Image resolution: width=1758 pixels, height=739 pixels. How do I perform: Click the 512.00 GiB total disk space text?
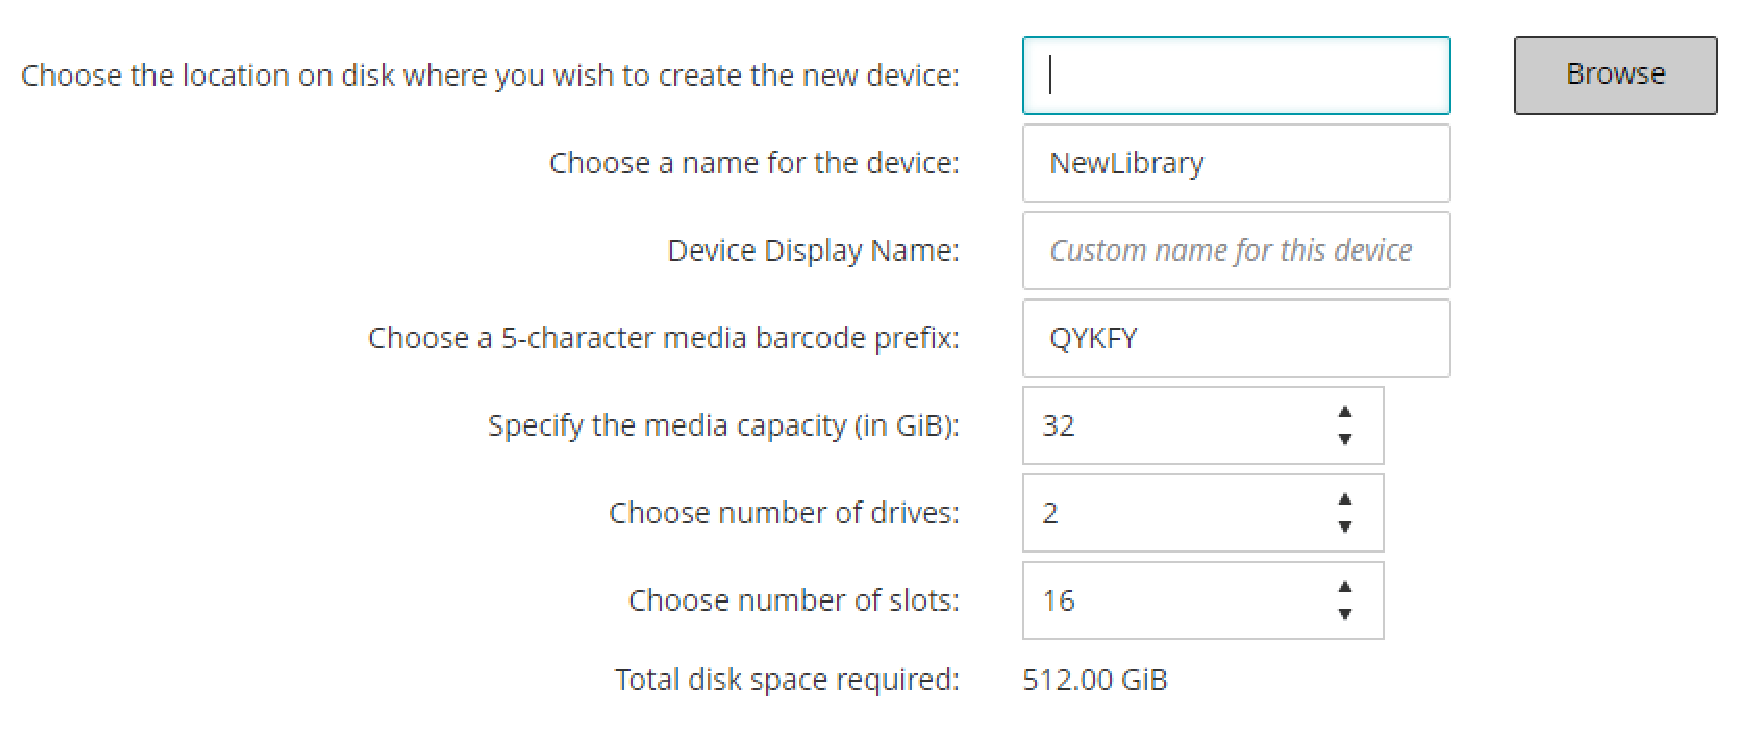pos(1095,680)
